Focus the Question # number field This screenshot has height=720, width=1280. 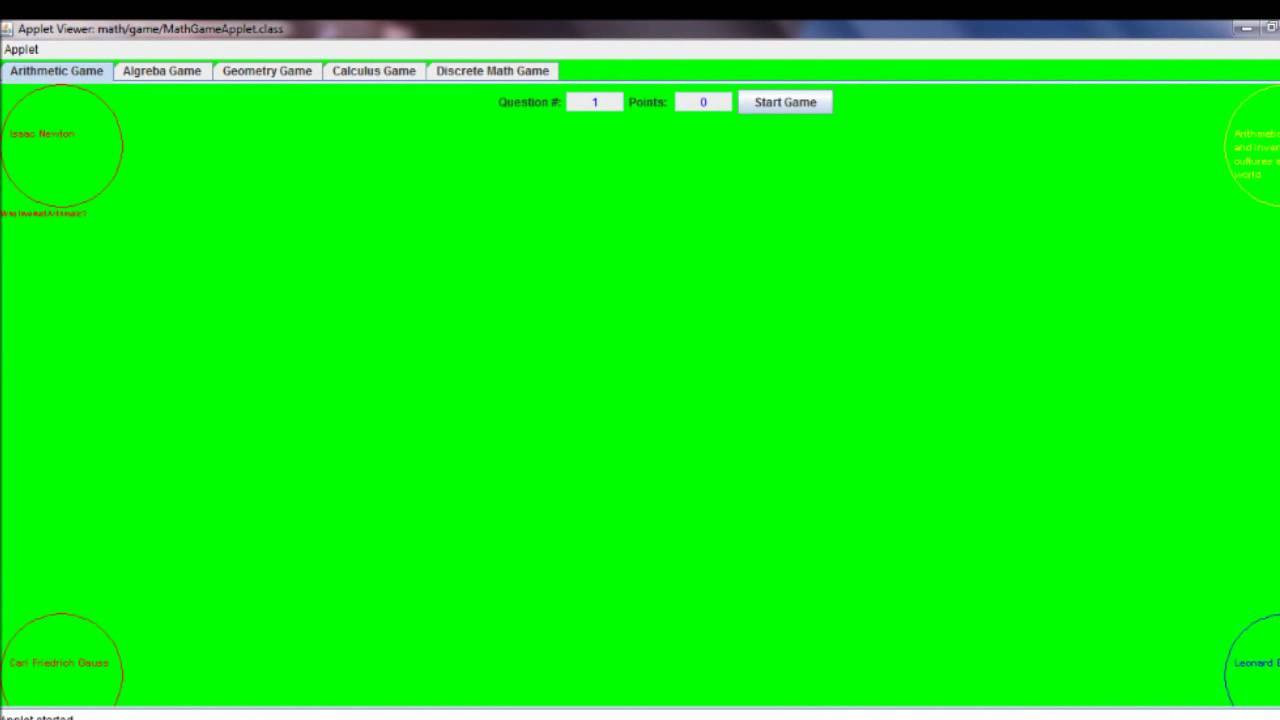594,102
